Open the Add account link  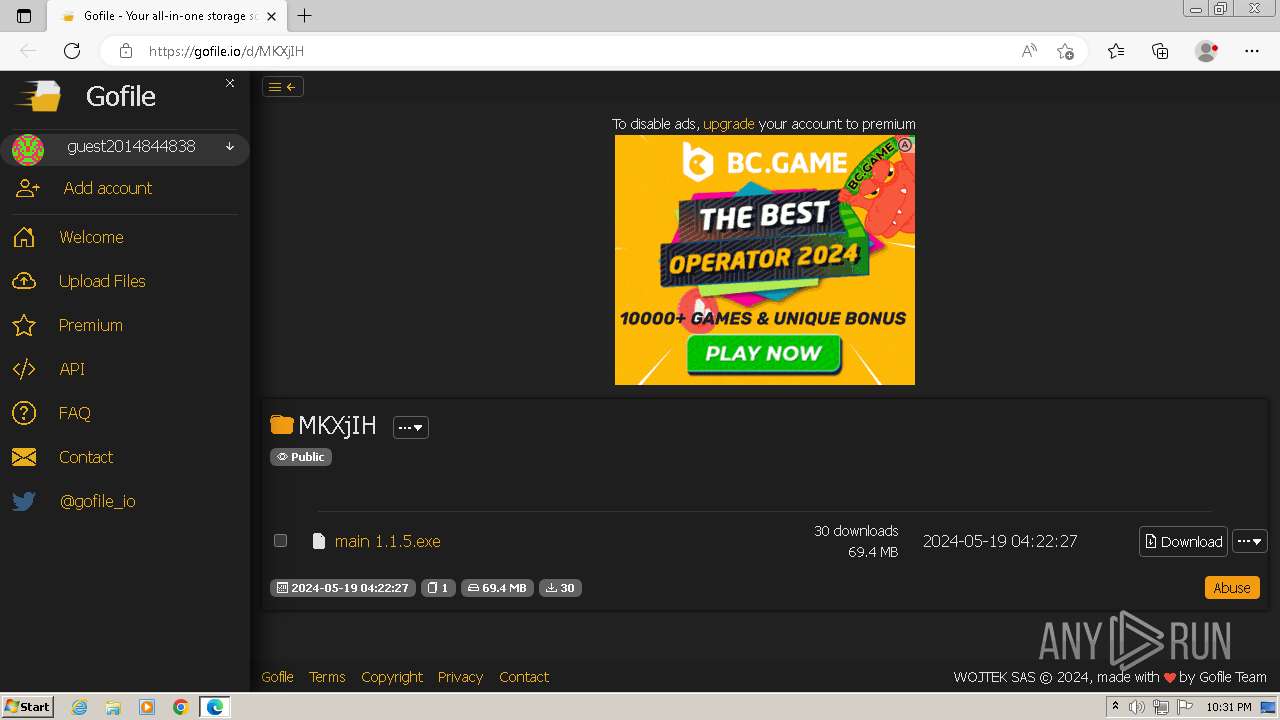[x=108, y=188]
